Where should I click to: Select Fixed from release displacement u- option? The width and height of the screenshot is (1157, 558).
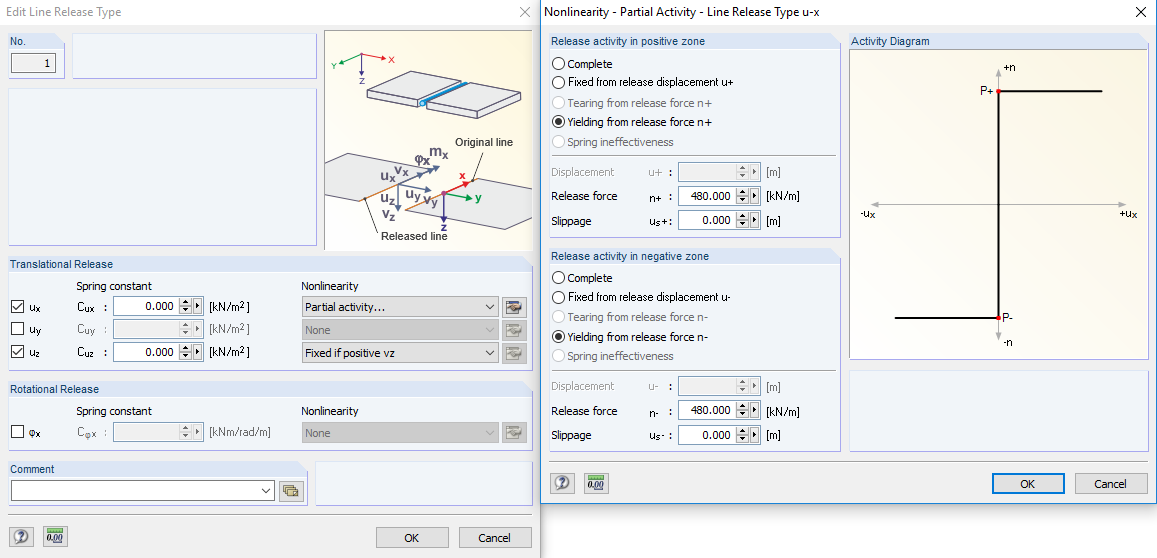559,297
